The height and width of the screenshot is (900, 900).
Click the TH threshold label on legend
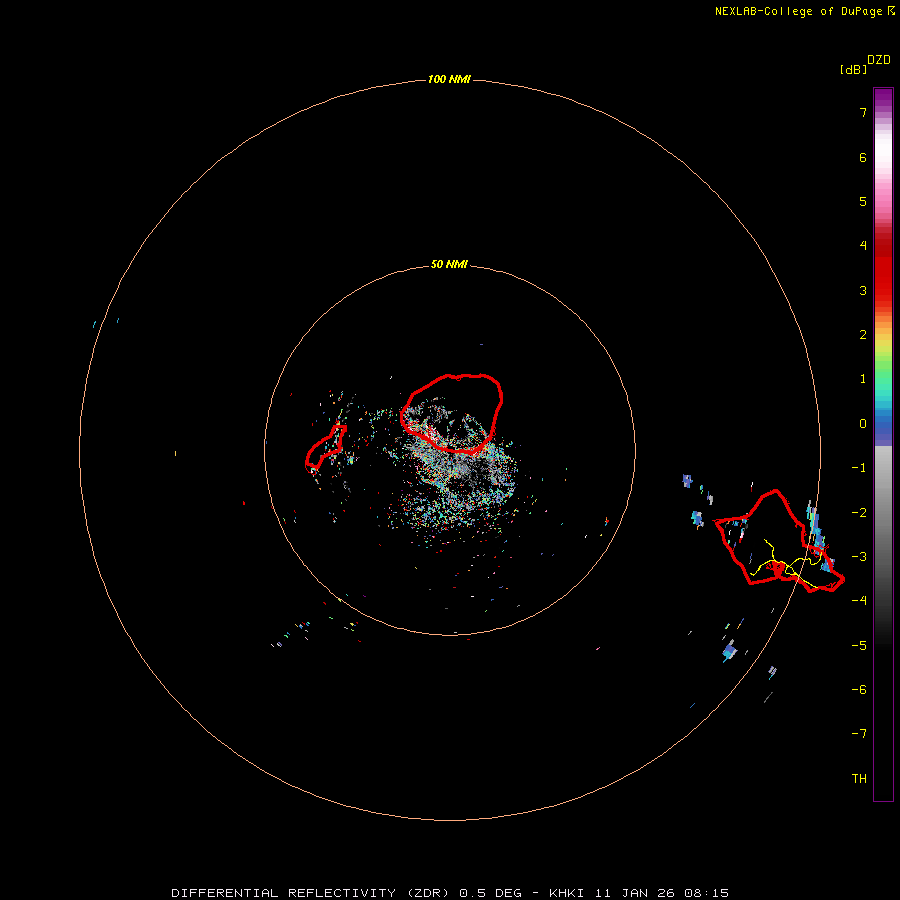pyautogui.click(x=859, y=779)
